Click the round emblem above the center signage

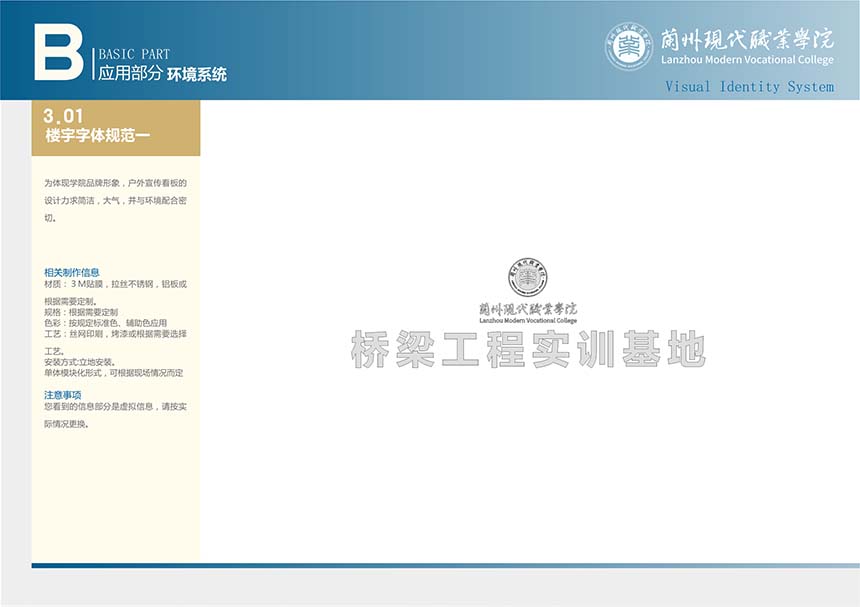click(527, 277)
